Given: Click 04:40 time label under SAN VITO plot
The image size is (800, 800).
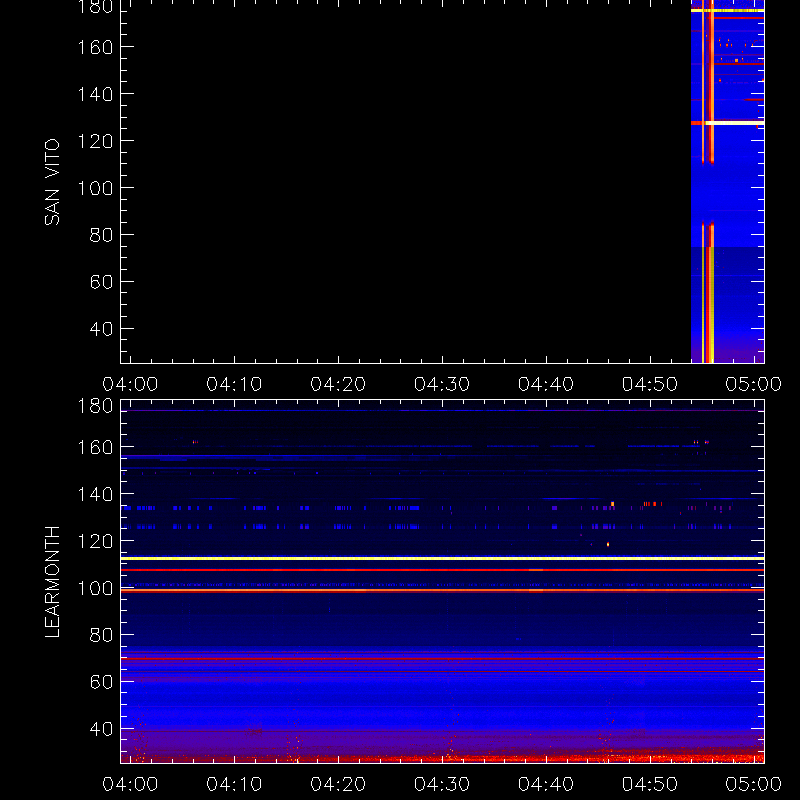Looking at the screenshot, I should coord(546,384).
